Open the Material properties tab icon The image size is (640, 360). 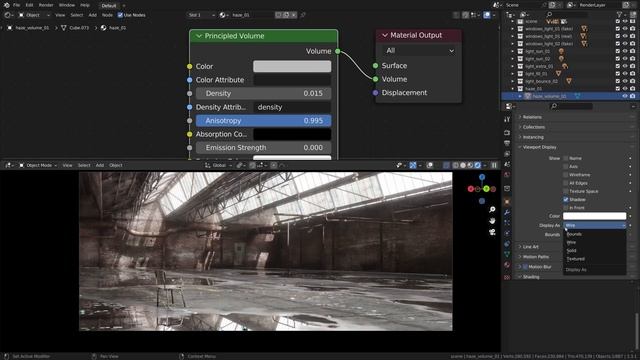(507, 265)
